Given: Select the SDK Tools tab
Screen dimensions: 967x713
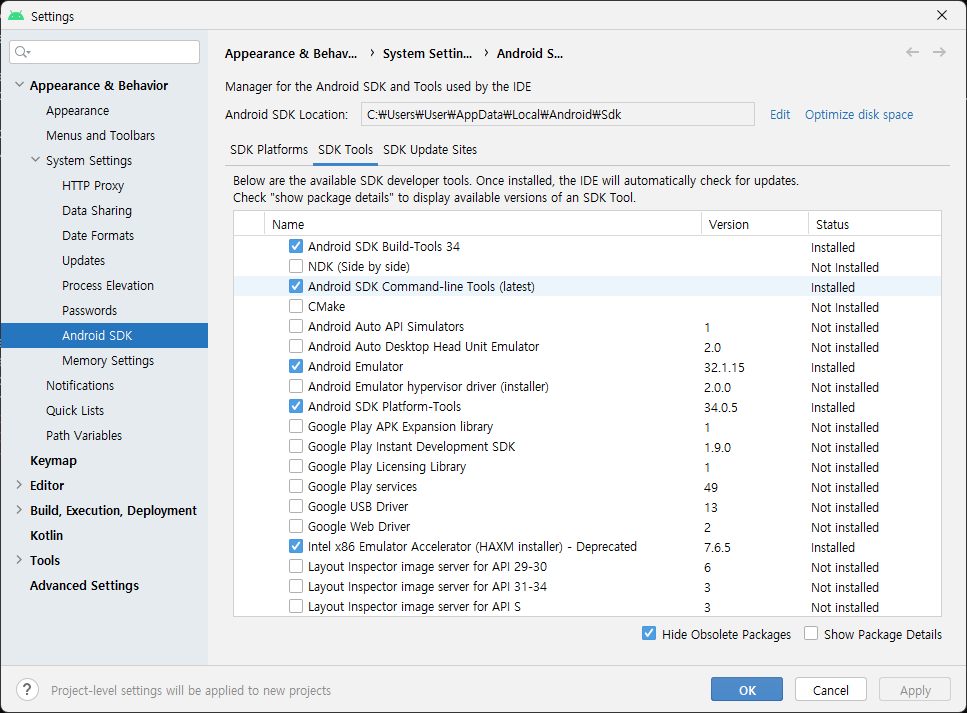Looking at the screenshot, I should (x=345, y=149).
